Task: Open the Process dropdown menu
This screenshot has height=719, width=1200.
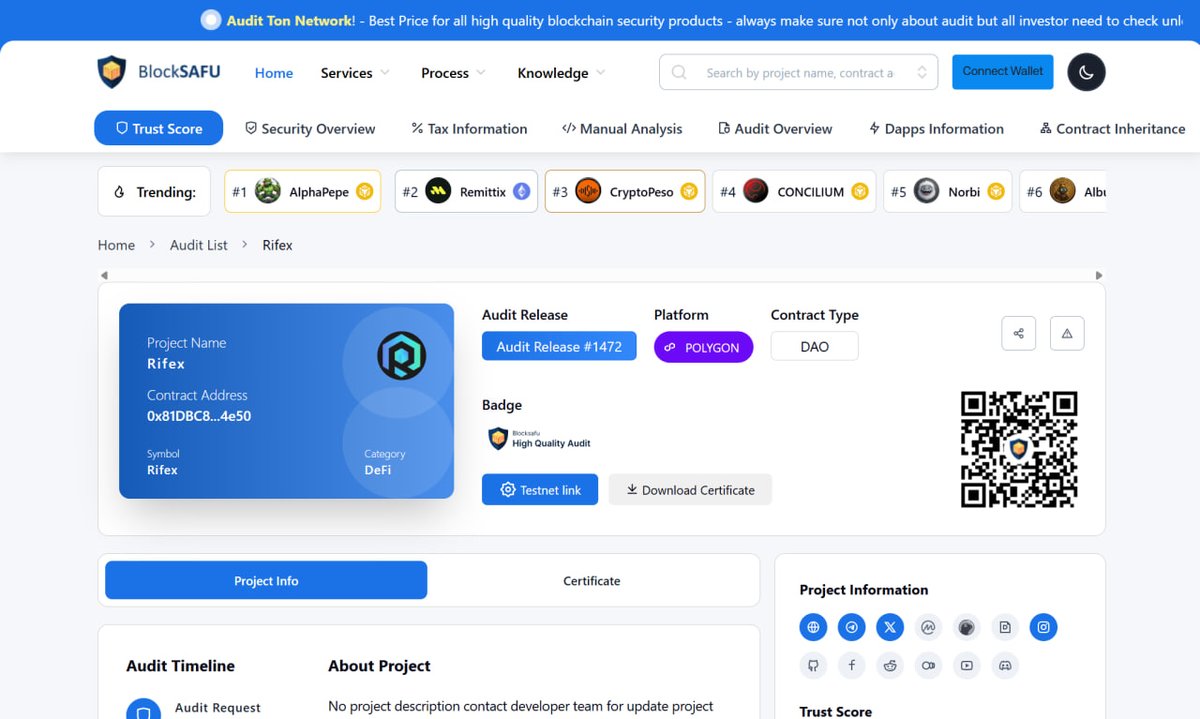Action: click(451, 72)
